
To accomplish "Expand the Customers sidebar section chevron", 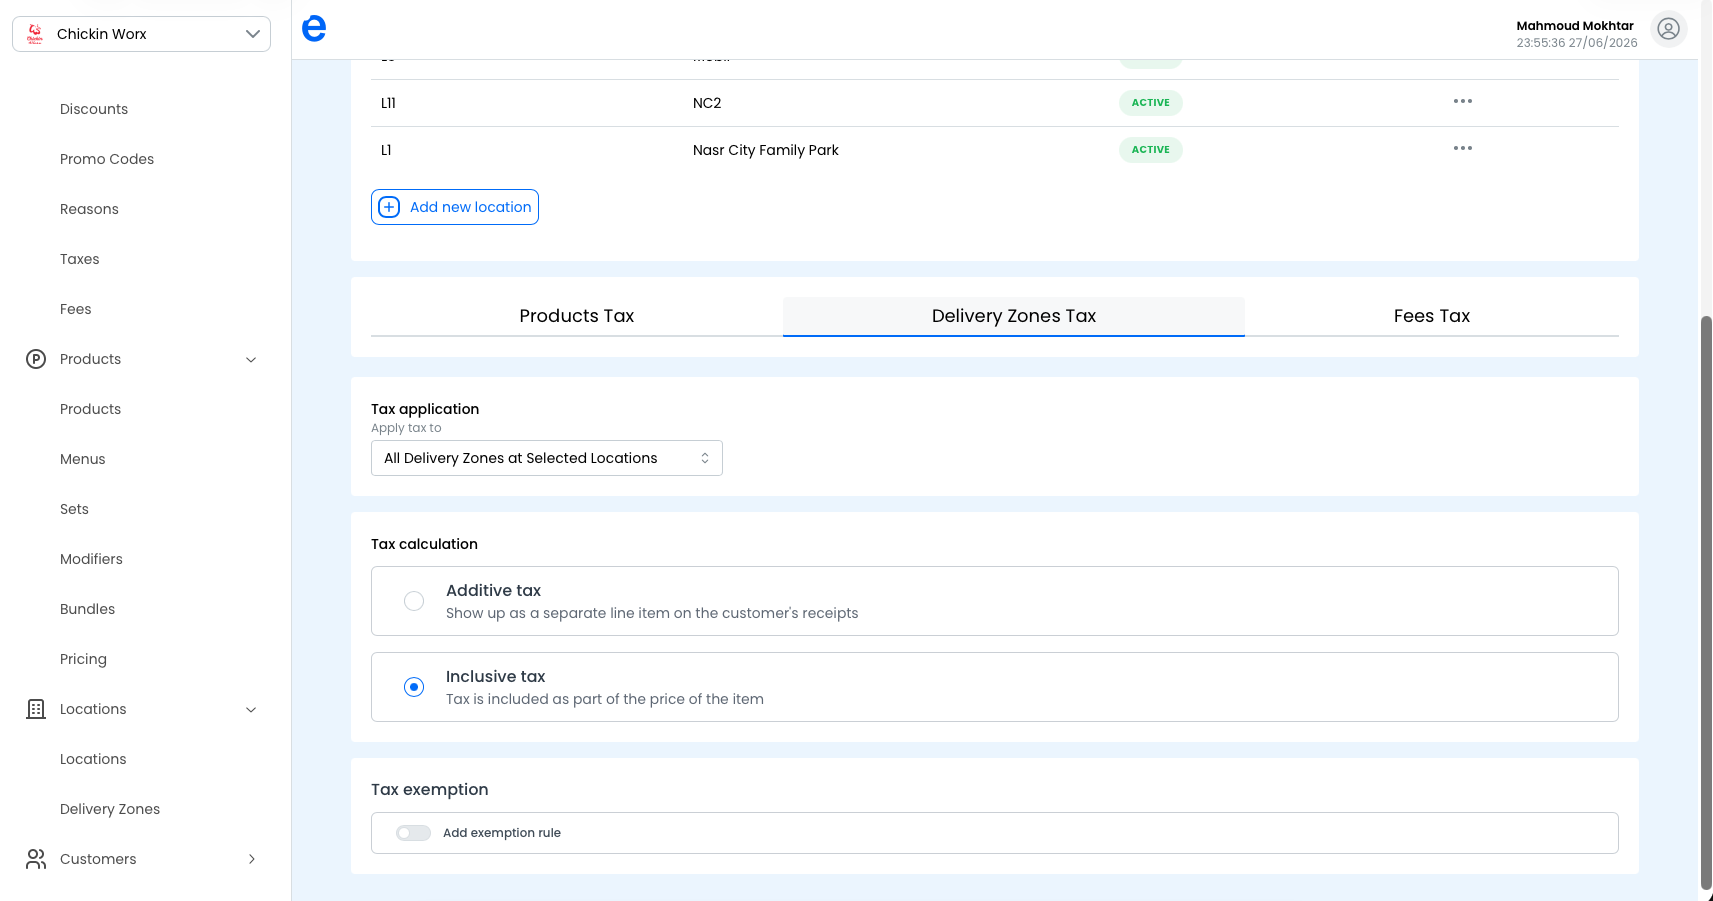I will (x=251, y=859).
